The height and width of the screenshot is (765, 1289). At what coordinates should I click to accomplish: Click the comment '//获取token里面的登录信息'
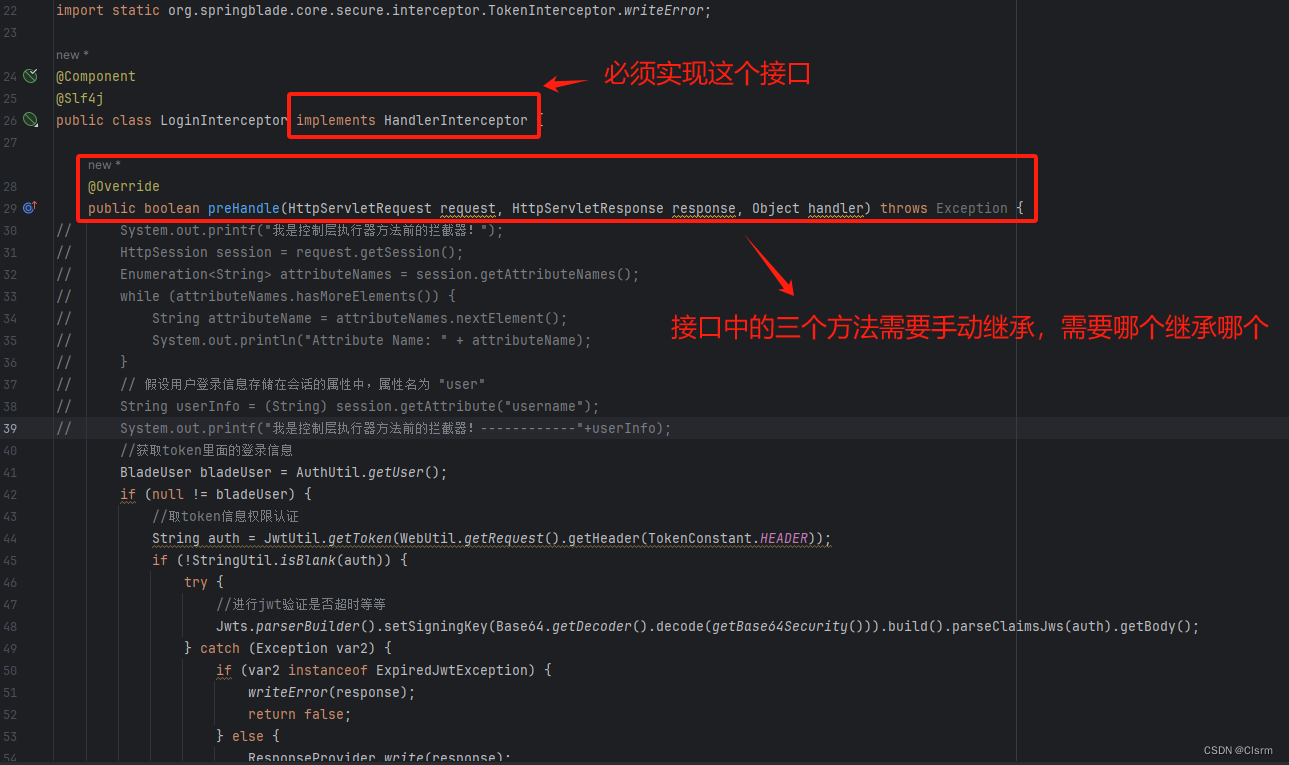pyautogui.click(x=206, y=450)
